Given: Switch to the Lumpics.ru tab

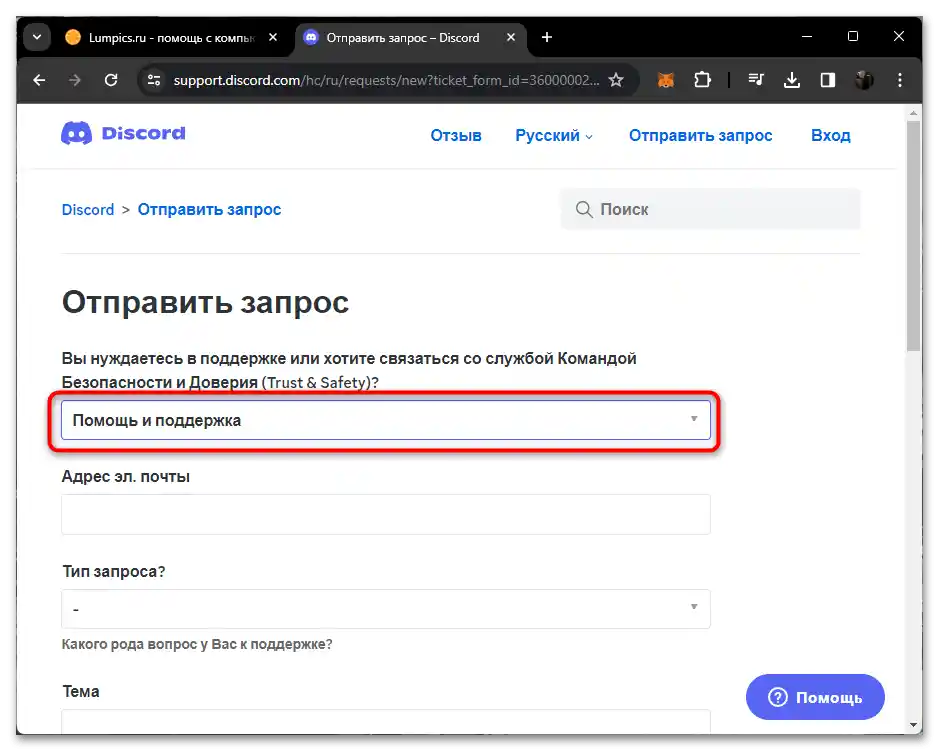Looking at the screenshot, I should (150, 37).
